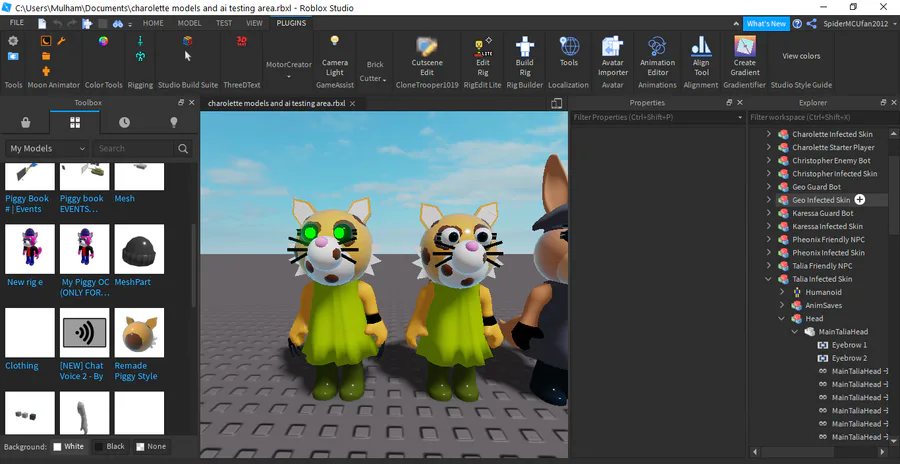The width and height of the screenshot is (900, 464).
Task: Set Toolbox background to Black
Action: coord(110,446)
